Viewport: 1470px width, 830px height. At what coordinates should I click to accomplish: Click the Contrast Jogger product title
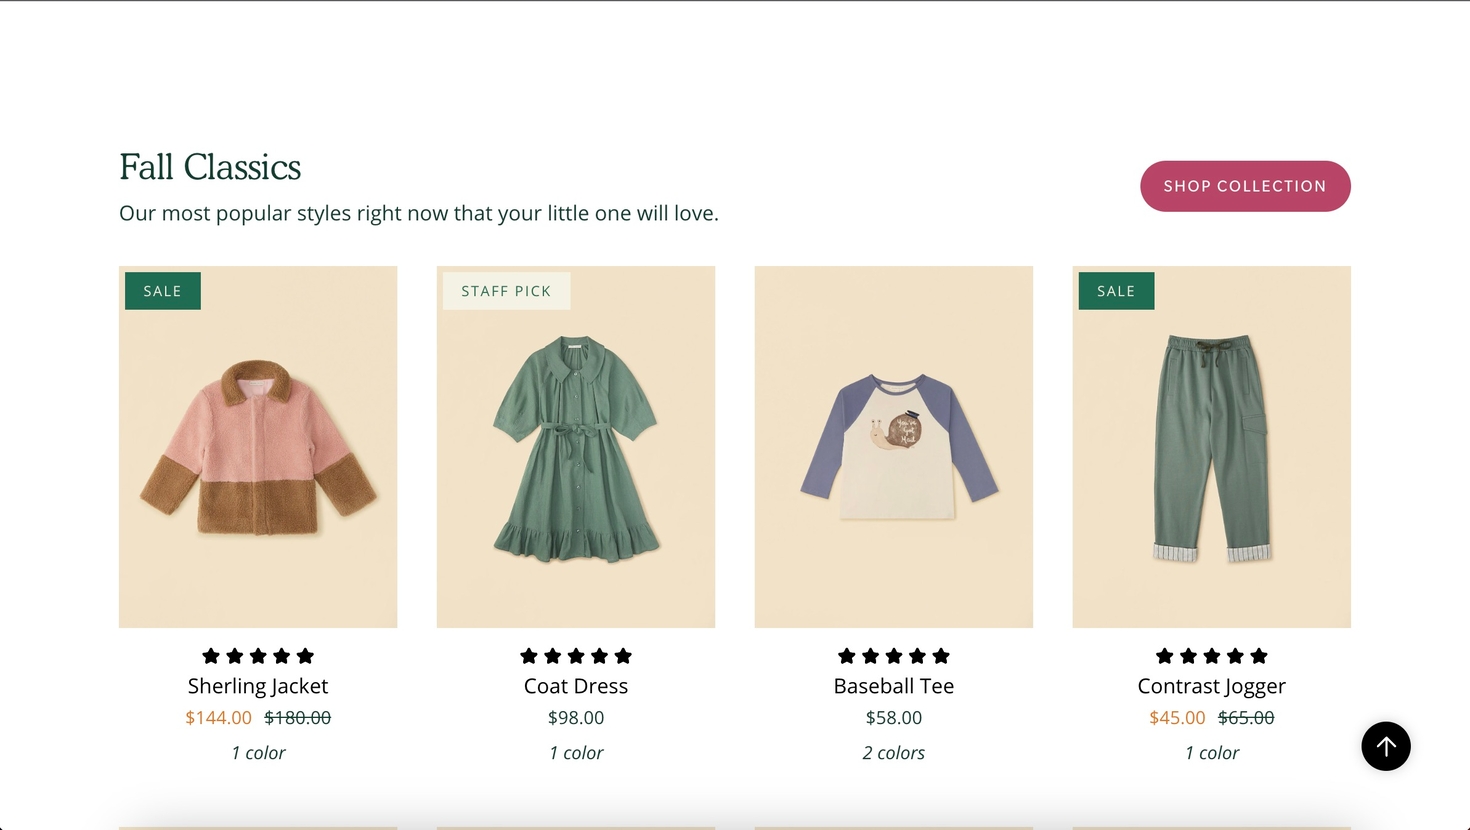click(x=1211, y=686)
